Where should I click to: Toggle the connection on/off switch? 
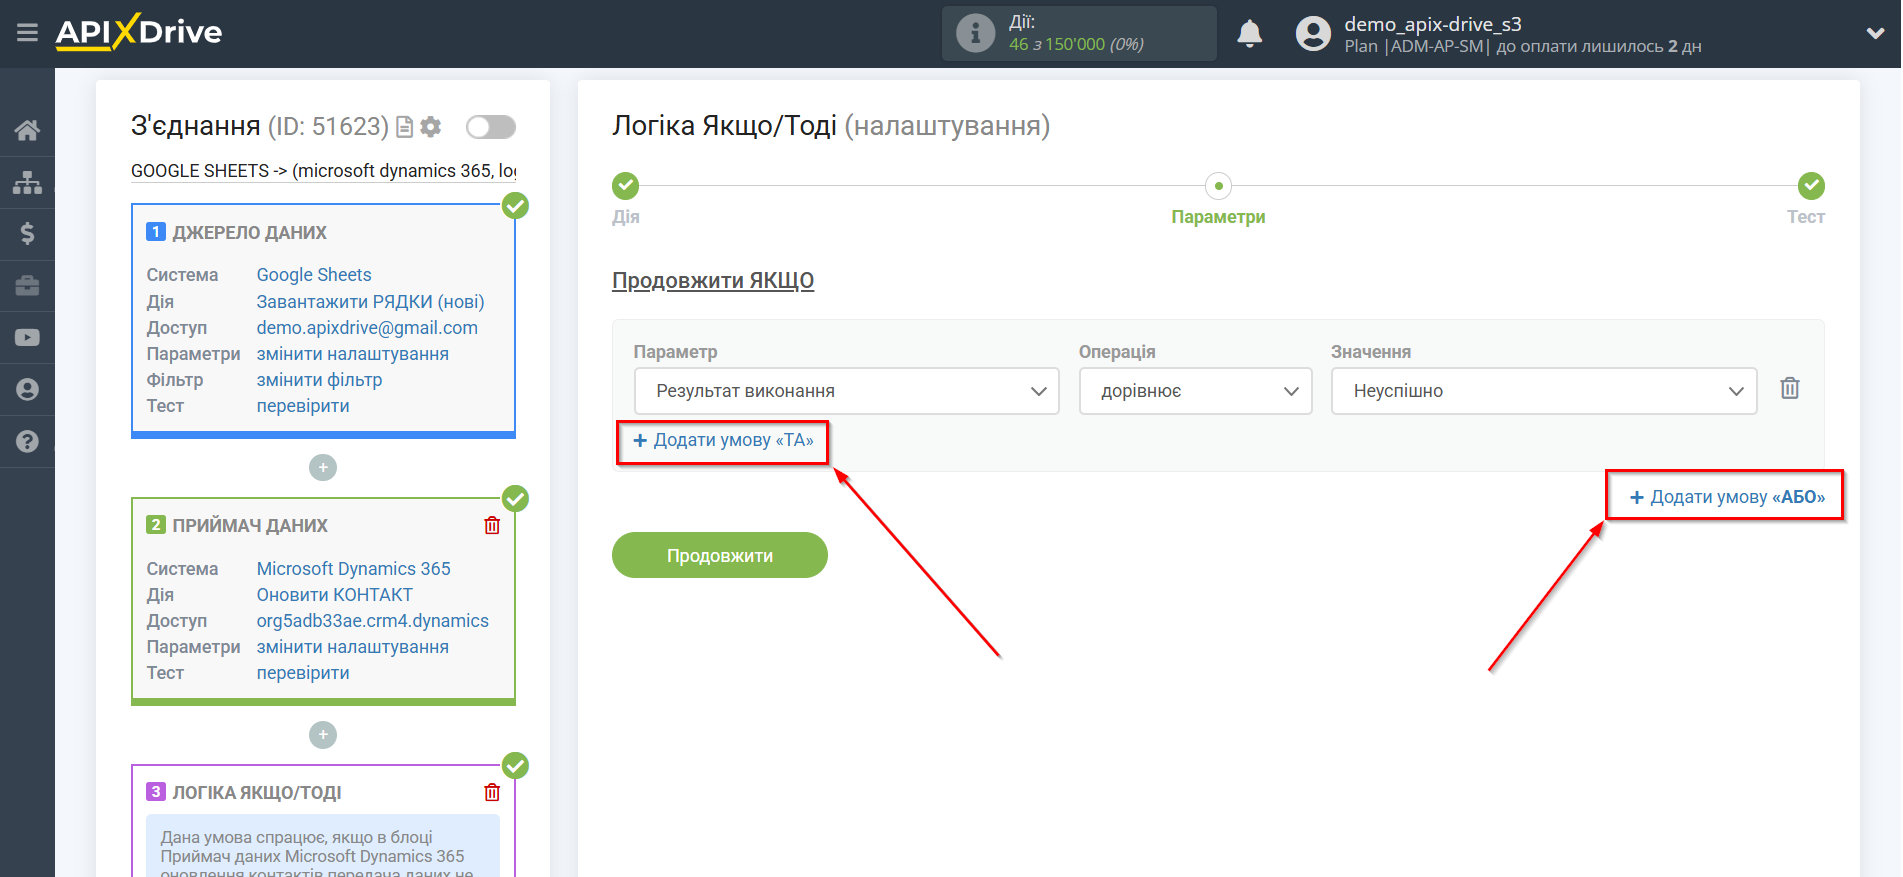[490, 127]
